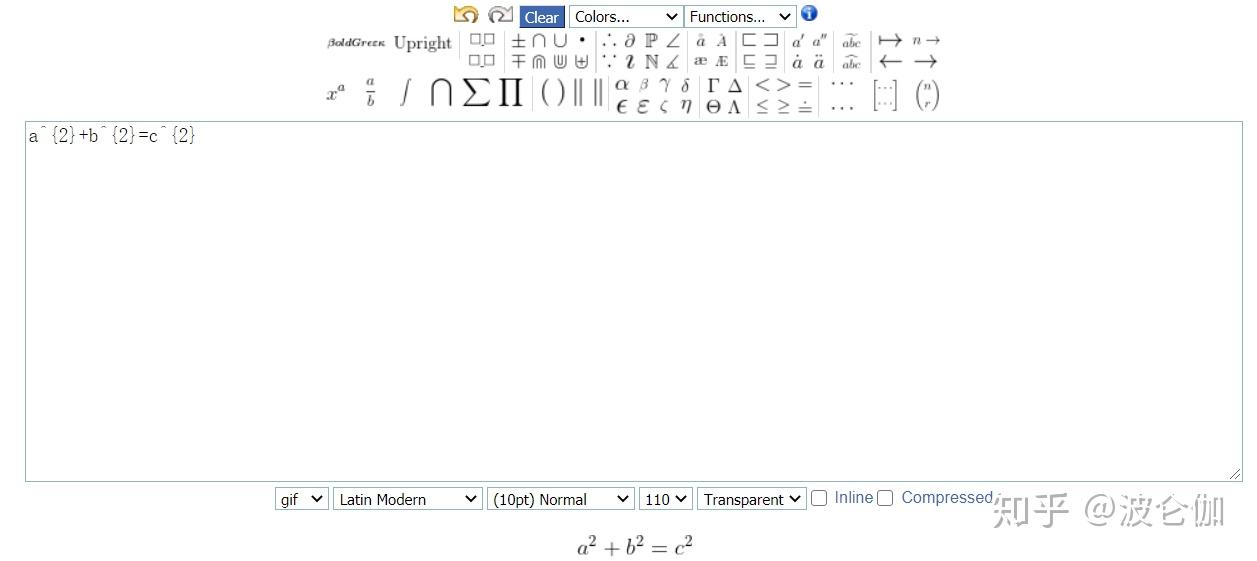Viewport: 1257px width, 561px height.
Task: Undo the last equation edit
Action: (465, 14)
